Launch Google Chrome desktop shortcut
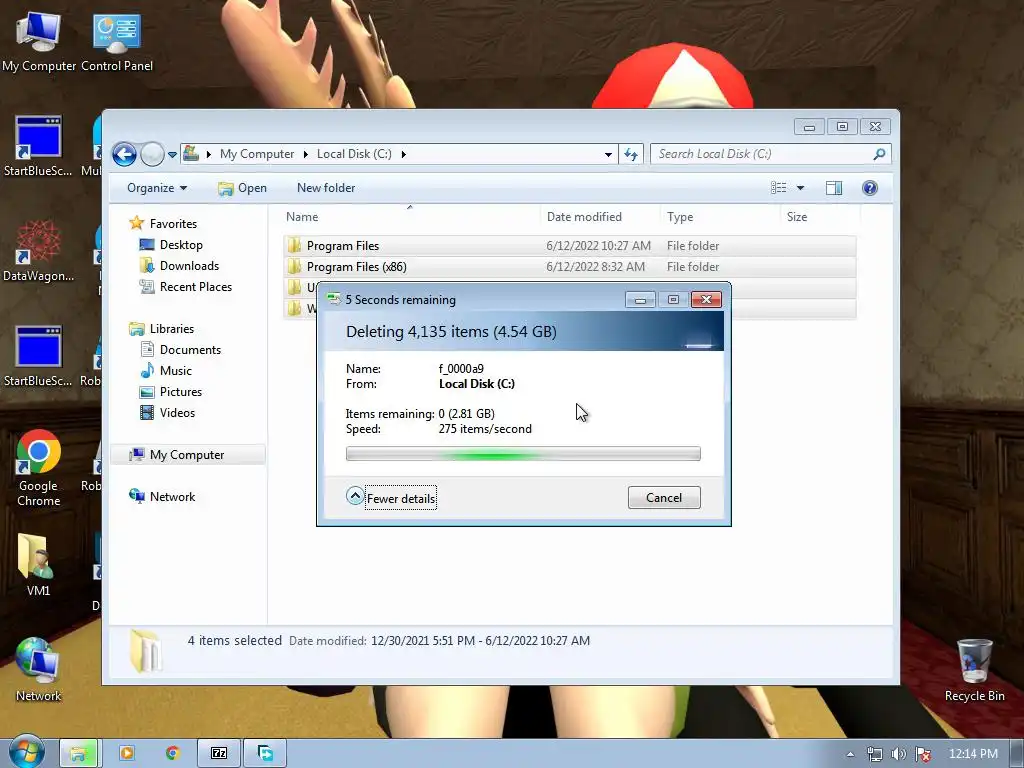This screenshot has width=1024, height=768. pos(39,468)
